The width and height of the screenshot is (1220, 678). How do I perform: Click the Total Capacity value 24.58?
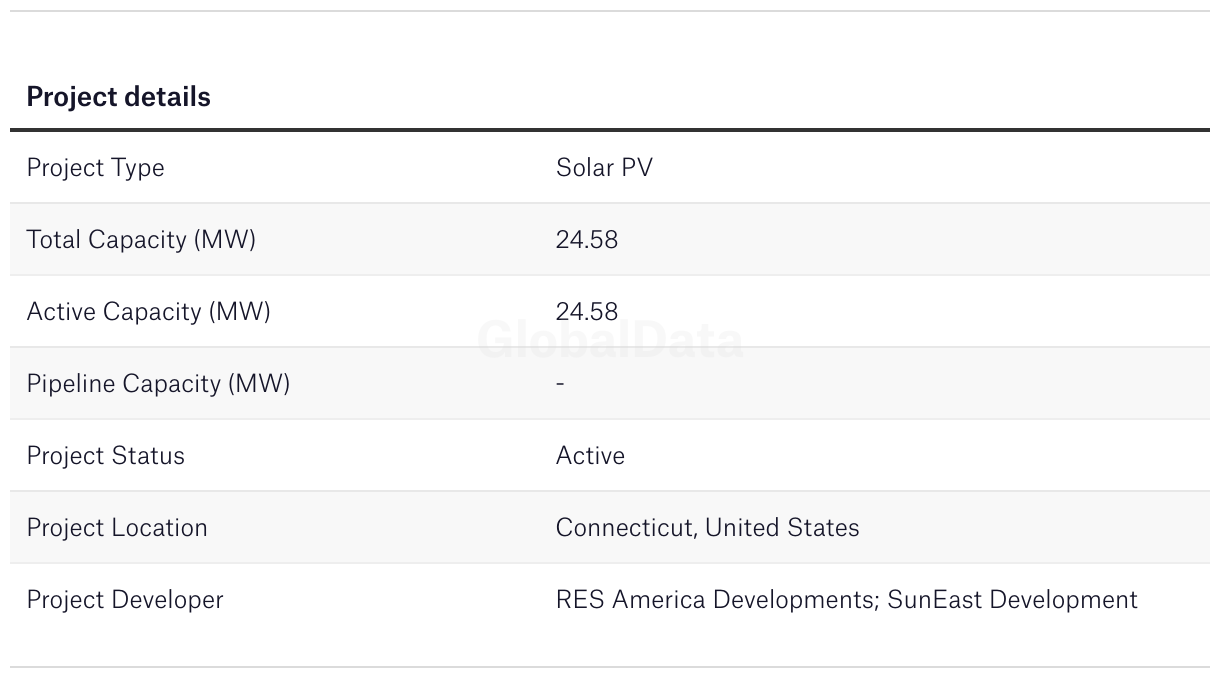(x=587, y=240)
